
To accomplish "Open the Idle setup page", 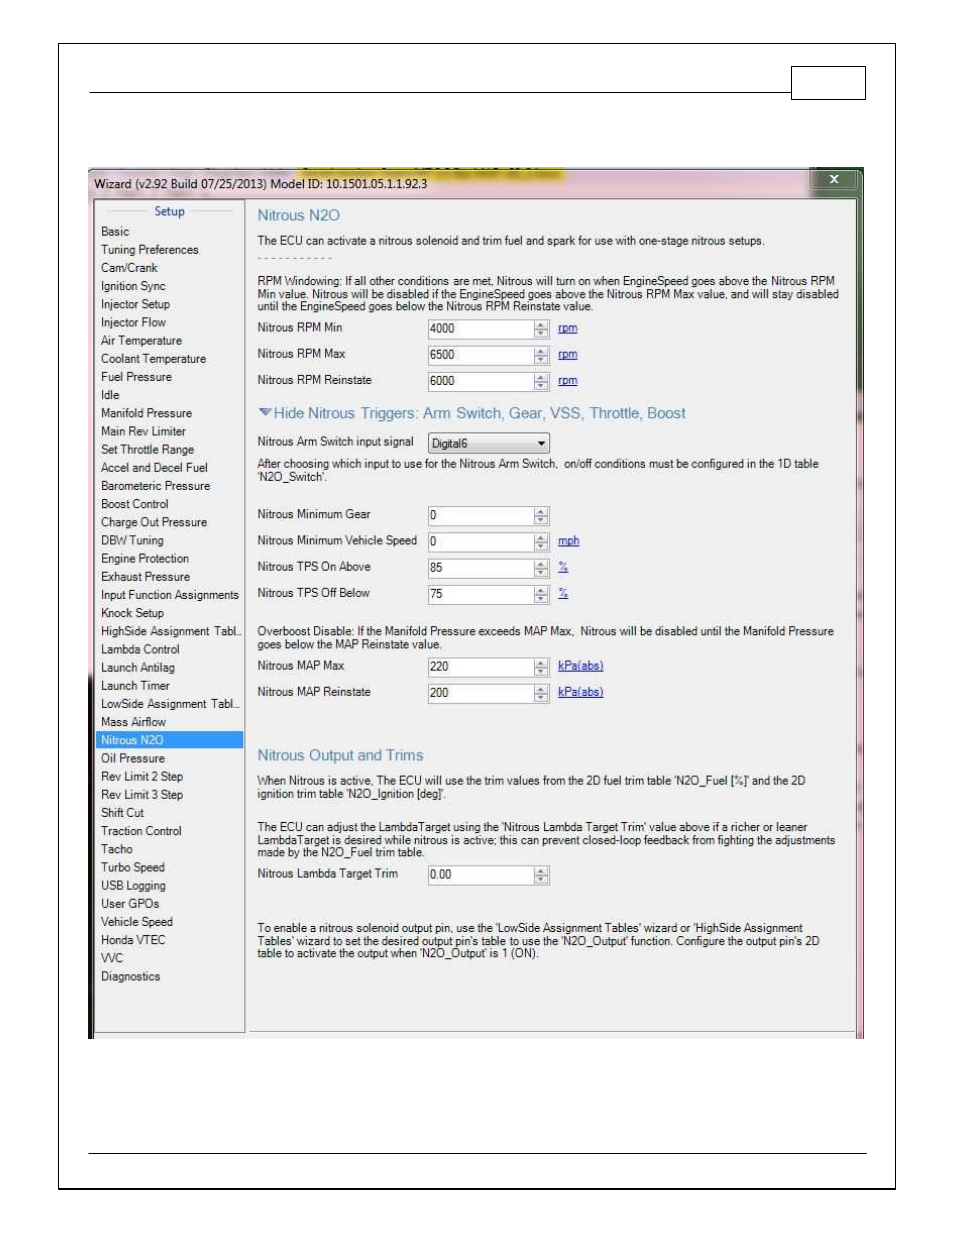I will point(110,395).
